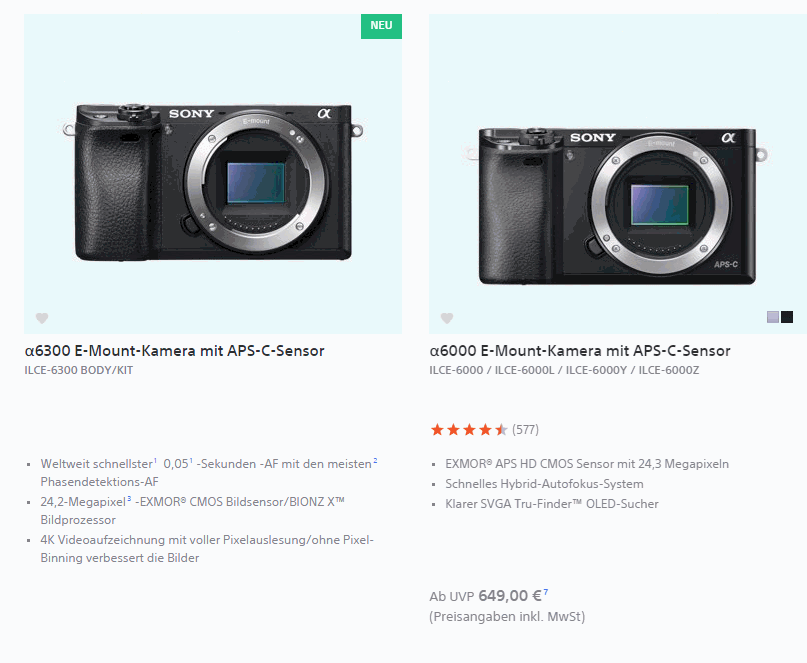Open the α6300 E-Mount-Kamera title link
Screen dimensions: 807x663
(174, 351)
